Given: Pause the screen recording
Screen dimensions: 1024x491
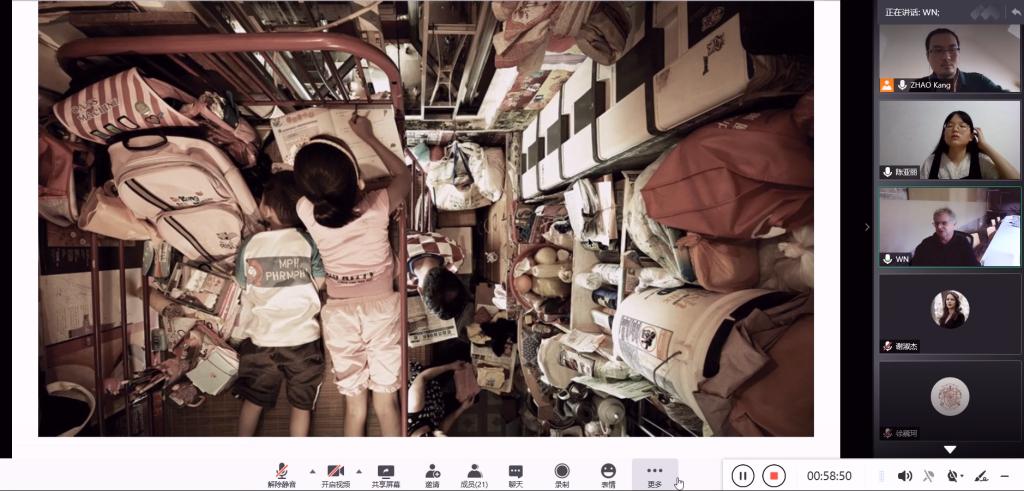Looking at the screenshot, I should [742, 476].
